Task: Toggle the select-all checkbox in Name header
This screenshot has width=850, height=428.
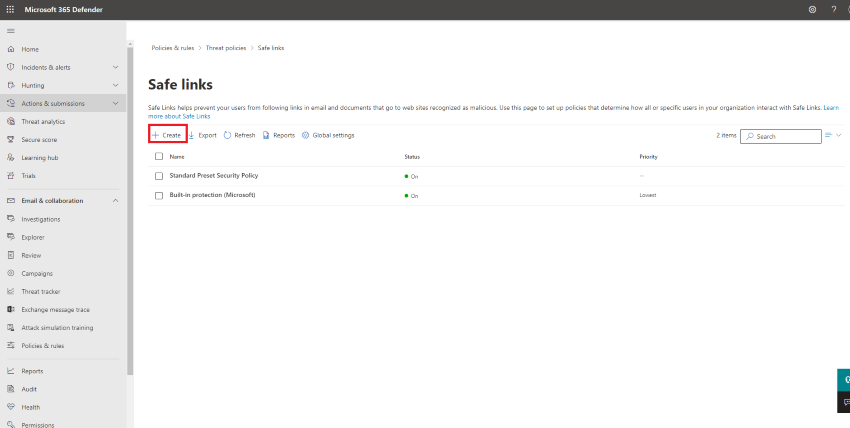Action: (159, 157)
